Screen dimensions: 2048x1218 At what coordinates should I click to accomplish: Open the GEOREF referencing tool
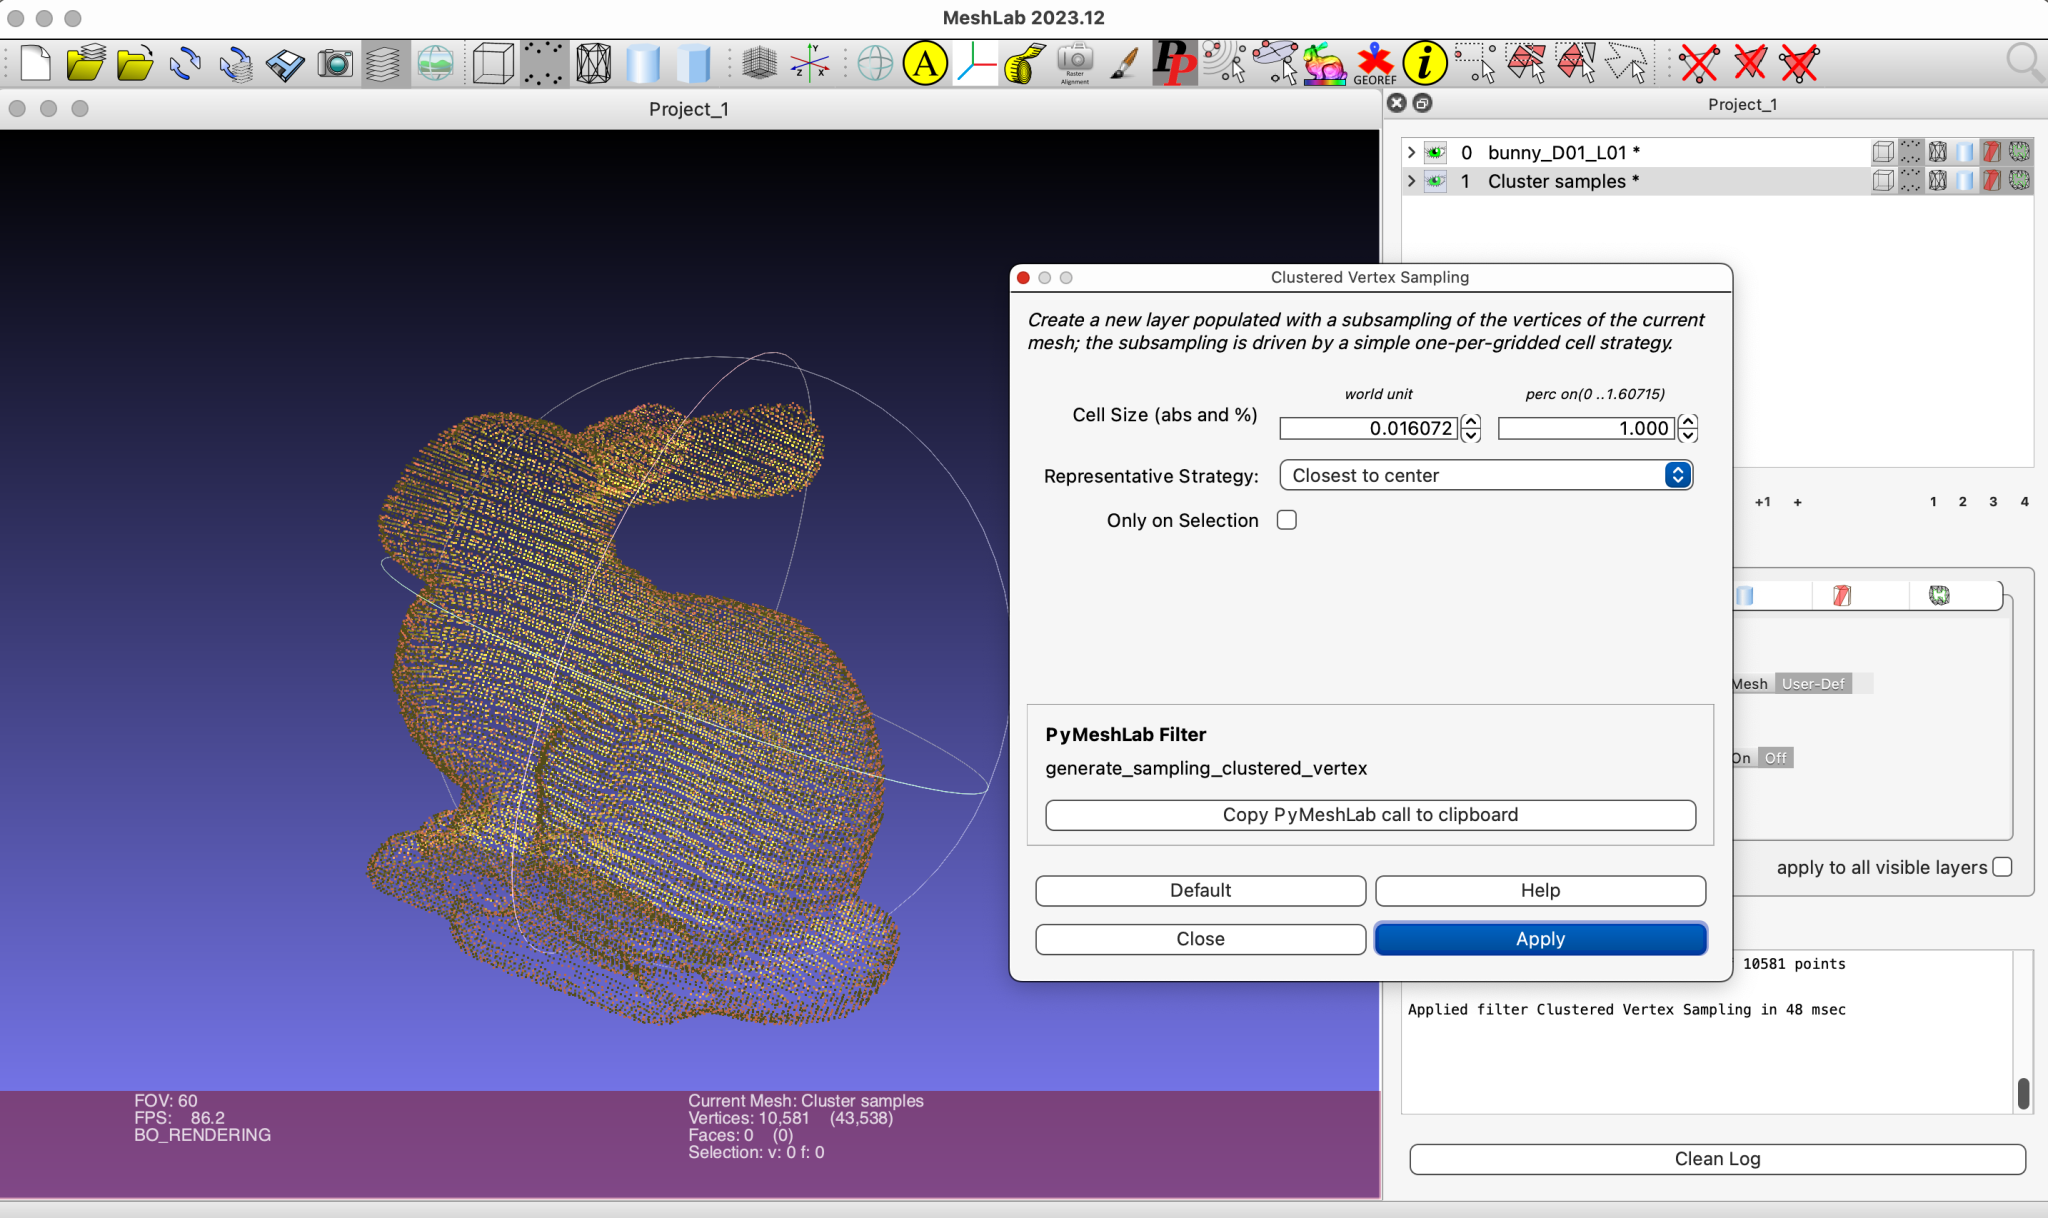[x=1375, y=64]
